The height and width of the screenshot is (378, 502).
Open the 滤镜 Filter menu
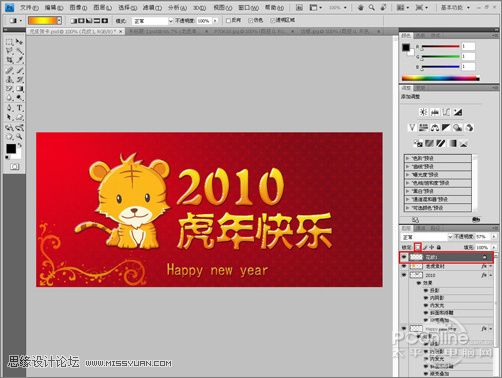[152, 7]
